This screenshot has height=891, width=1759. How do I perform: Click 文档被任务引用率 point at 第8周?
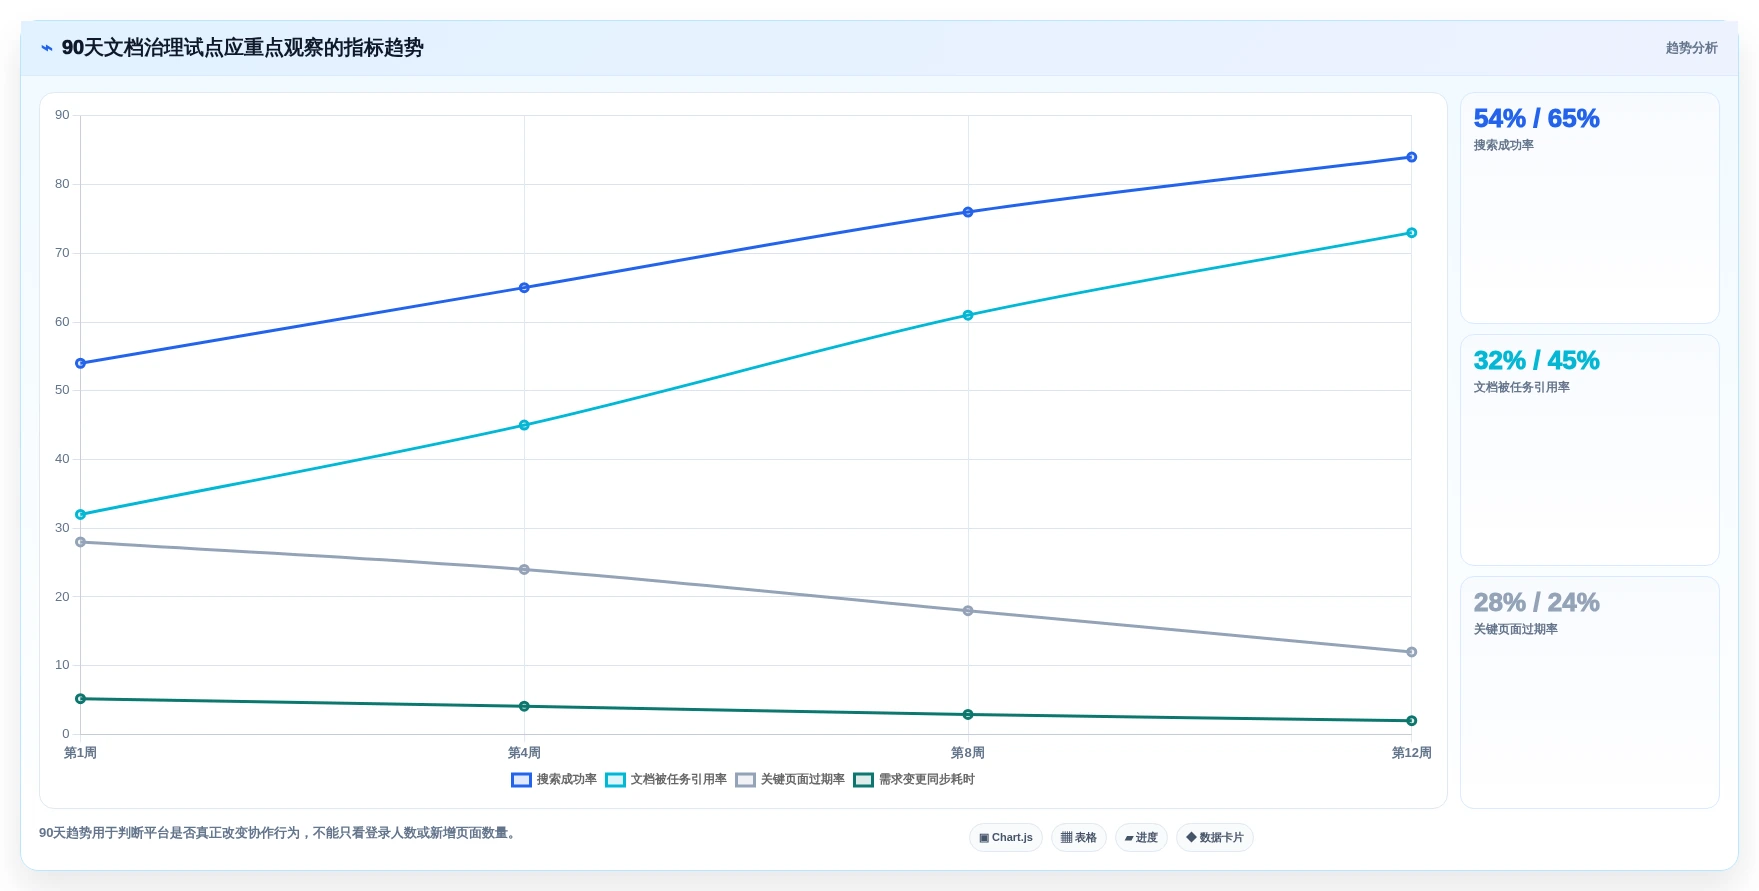coord(968,315)
